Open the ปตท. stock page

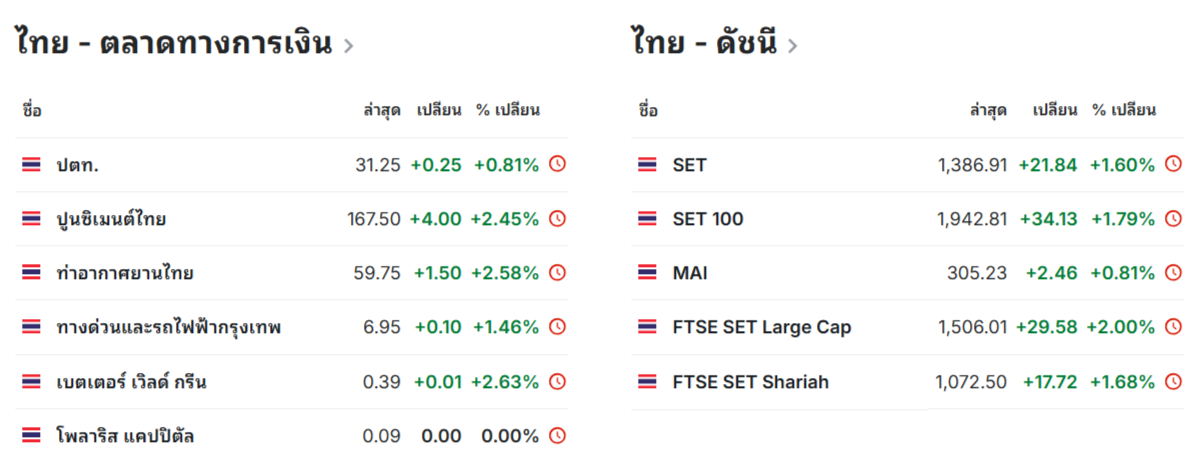click(77, 165)
